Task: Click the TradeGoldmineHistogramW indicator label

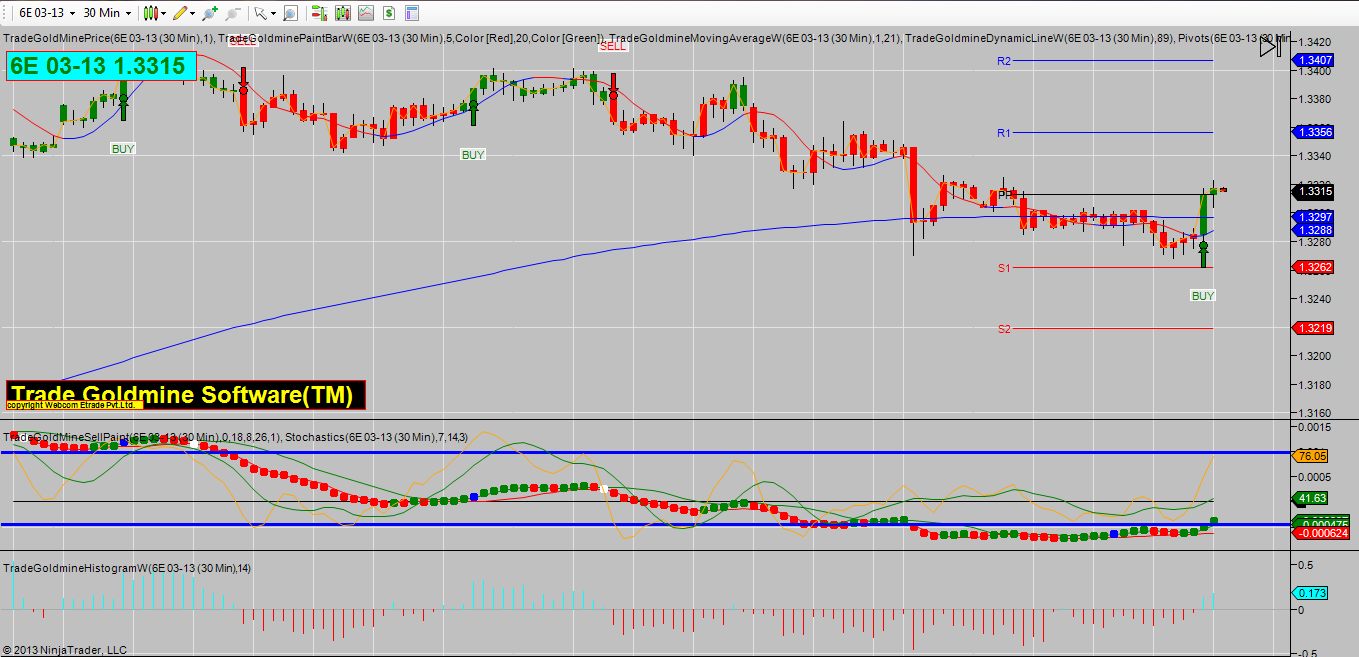Action: 128,568
